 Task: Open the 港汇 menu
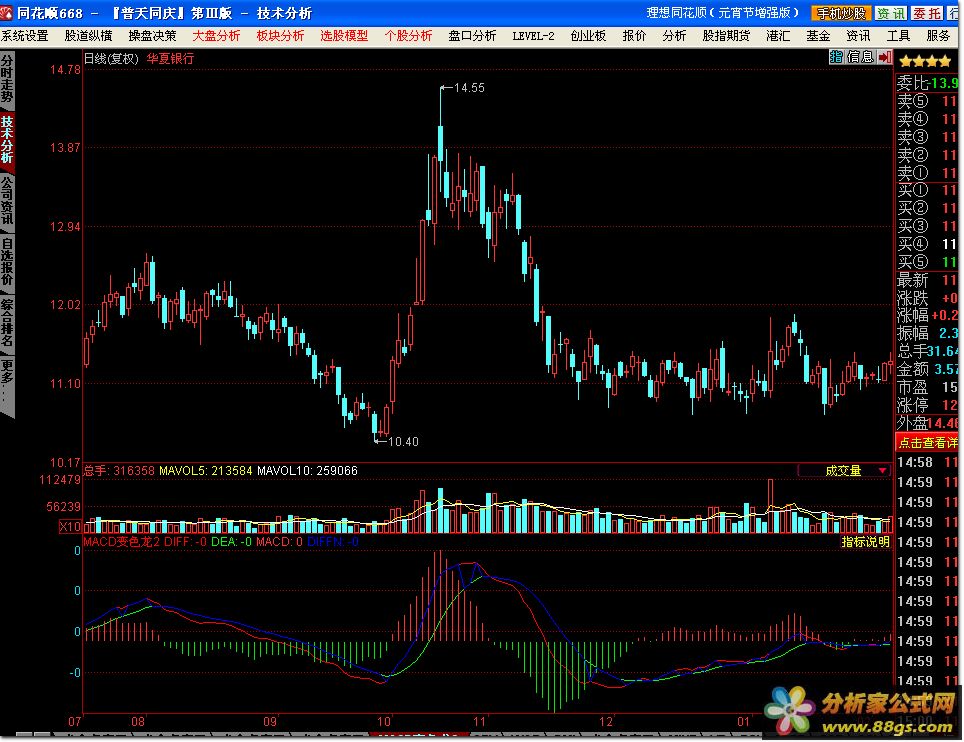778,36
